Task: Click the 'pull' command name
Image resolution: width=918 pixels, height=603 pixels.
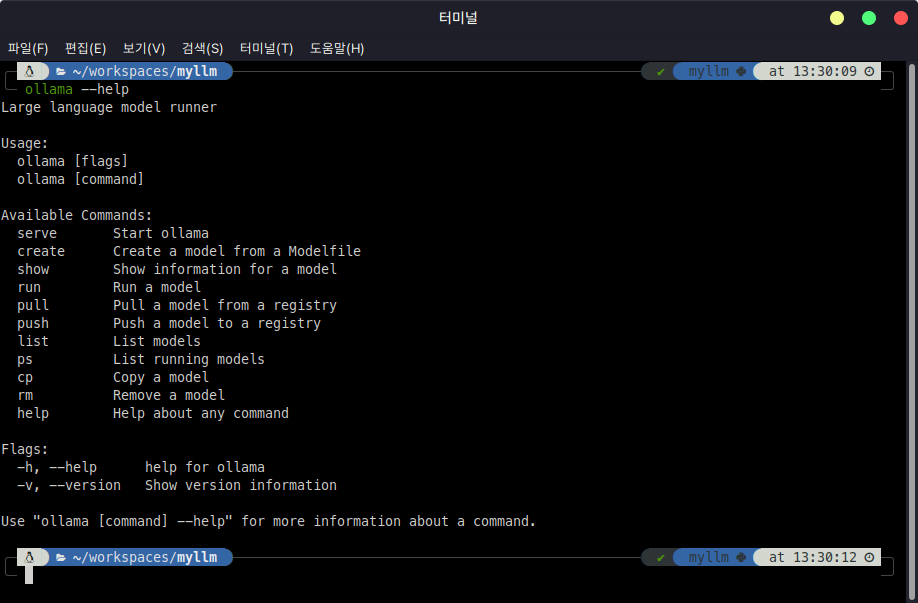Action: (x=33, y=306)
